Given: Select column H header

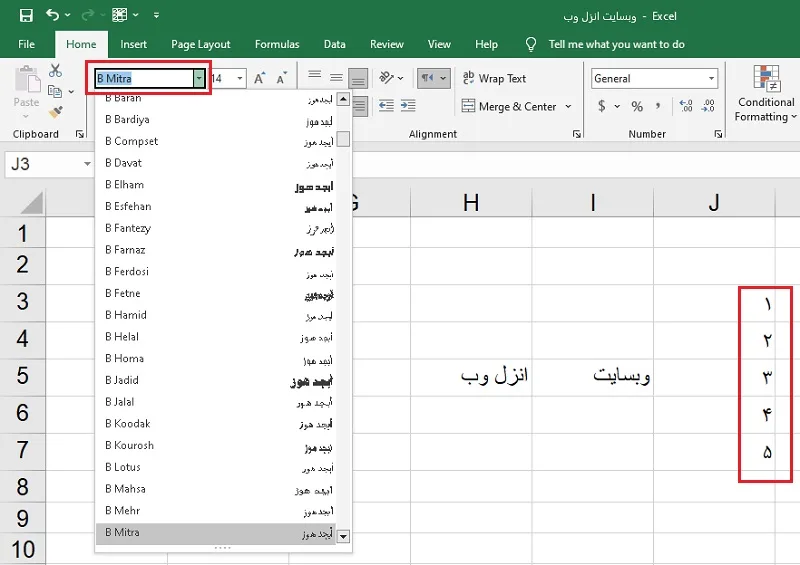Looking at the screenshot, I should coord(471,203).
